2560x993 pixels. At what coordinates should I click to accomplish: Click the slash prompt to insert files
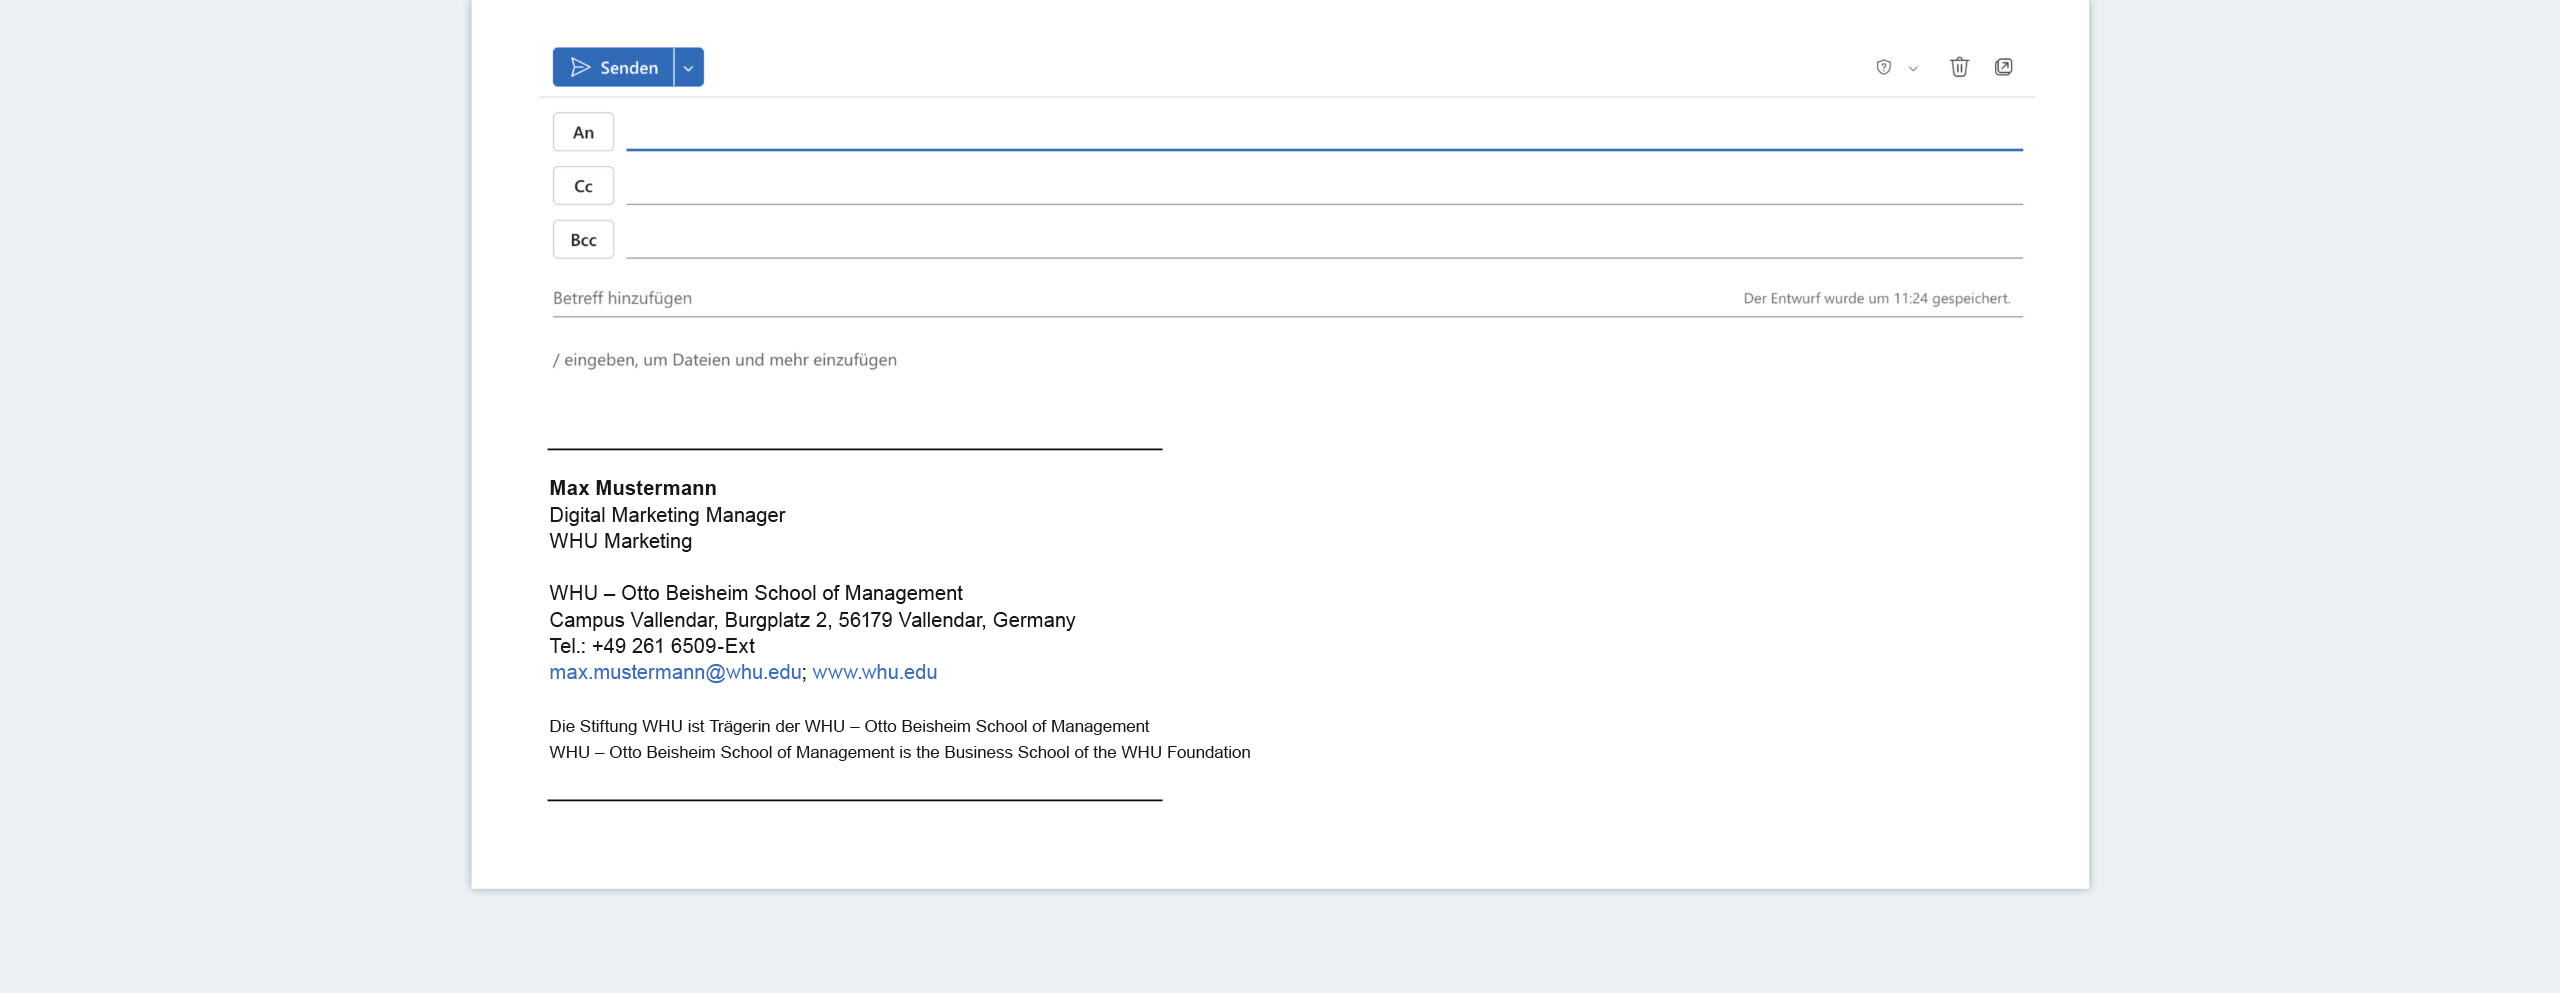tap(724, 359)
